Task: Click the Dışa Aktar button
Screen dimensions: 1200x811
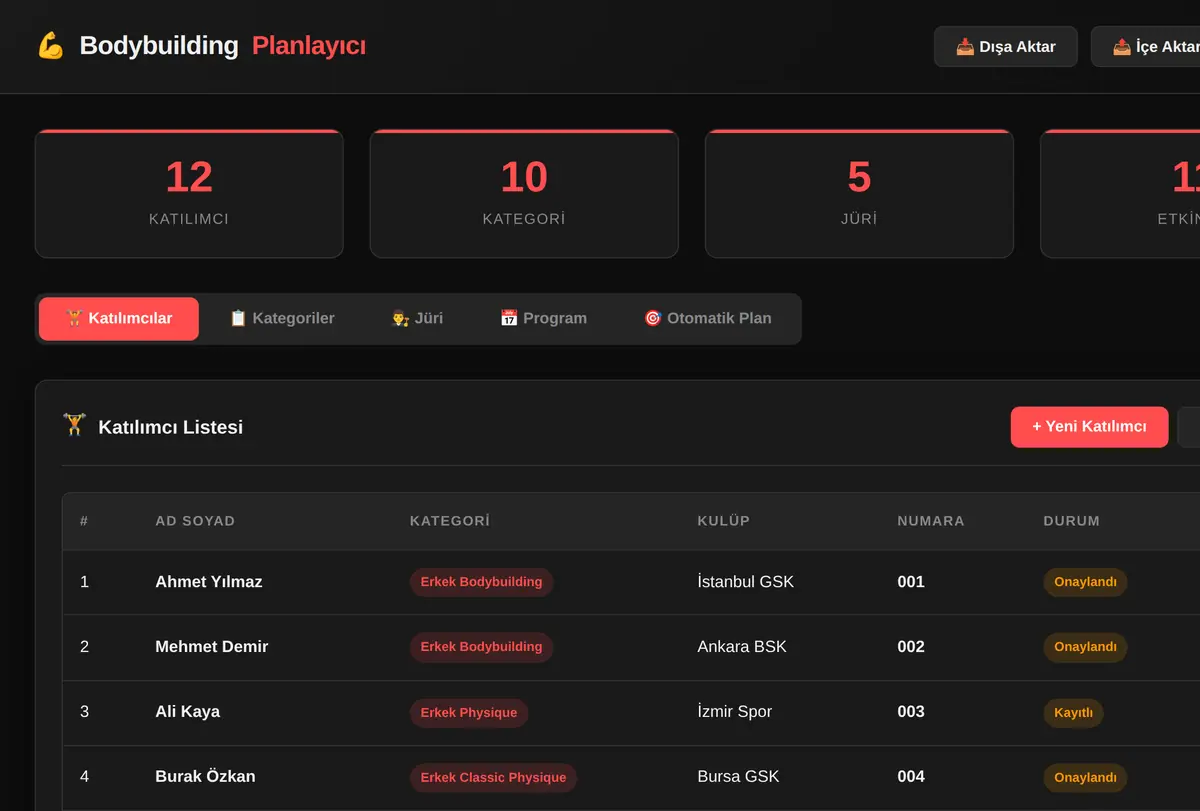Action: click(1006, 47)
